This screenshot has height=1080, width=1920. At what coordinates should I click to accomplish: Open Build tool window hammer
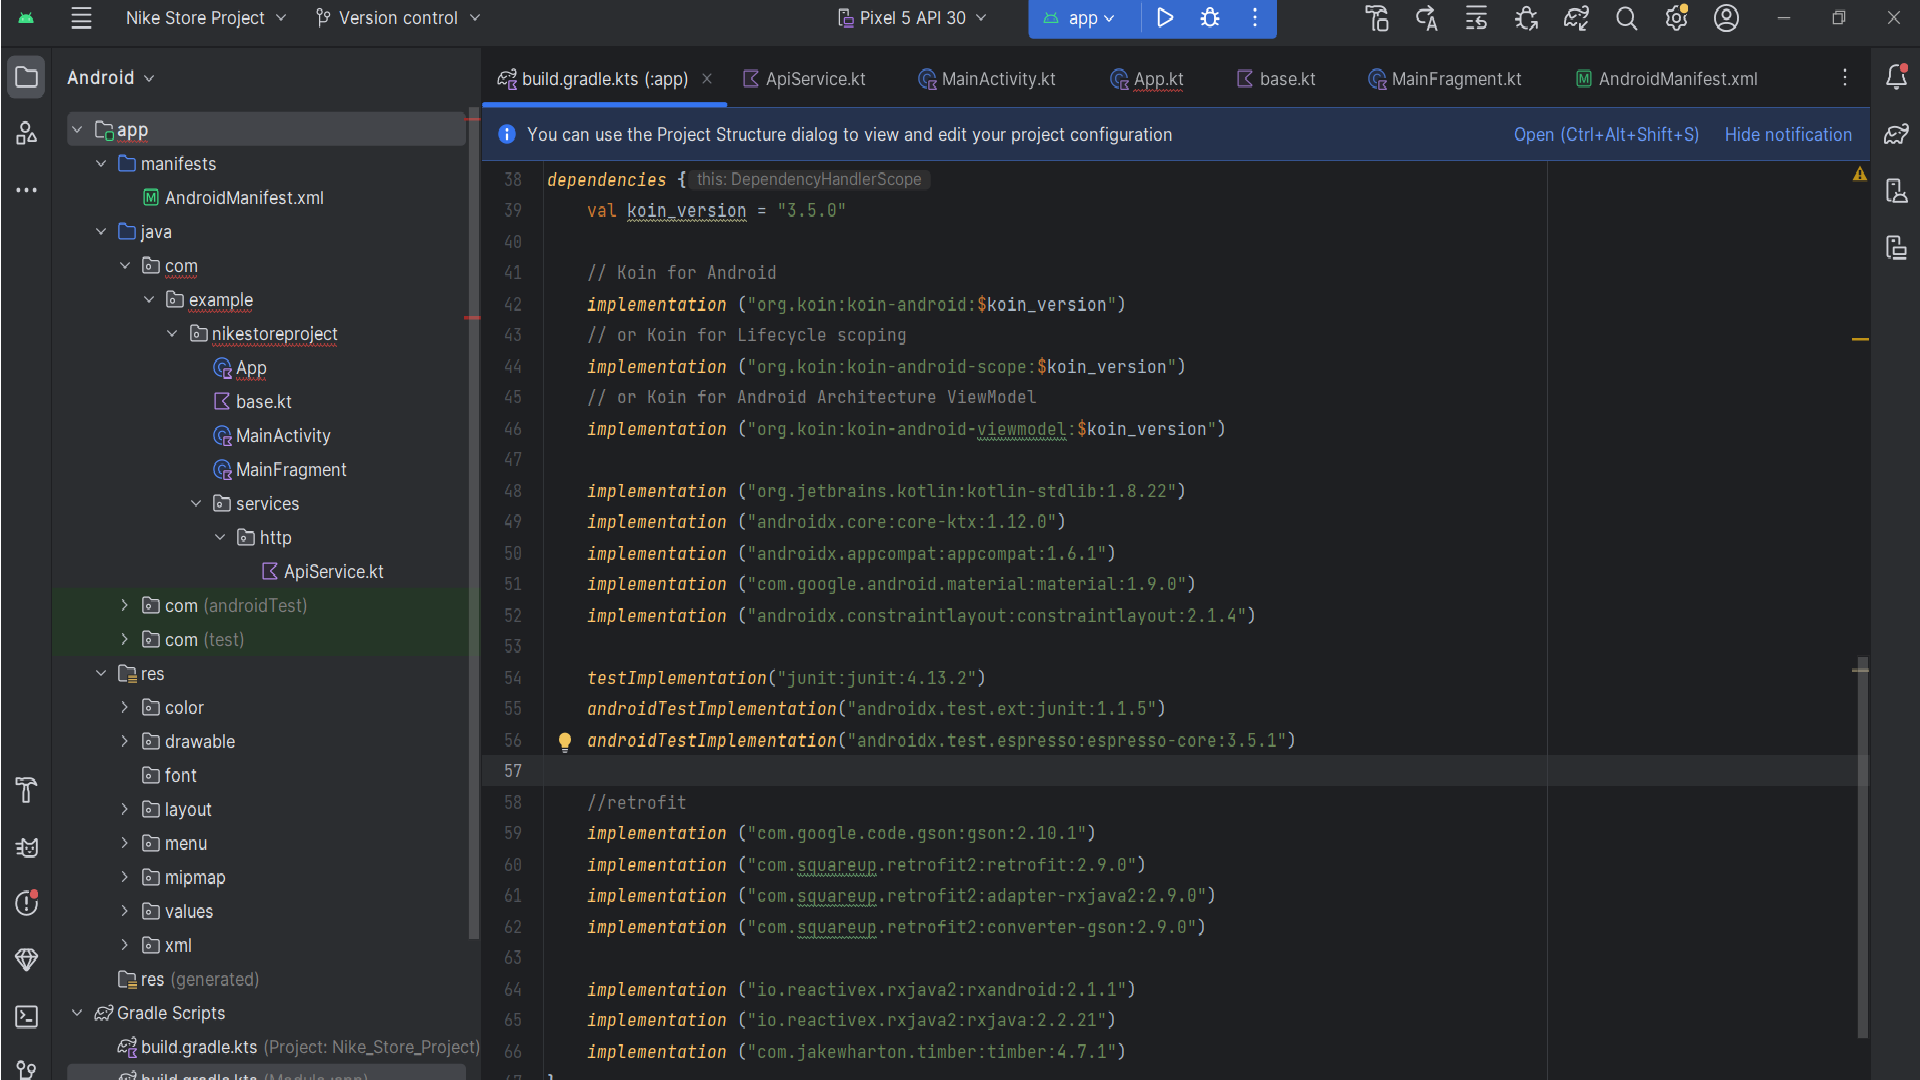coord(27,790)
